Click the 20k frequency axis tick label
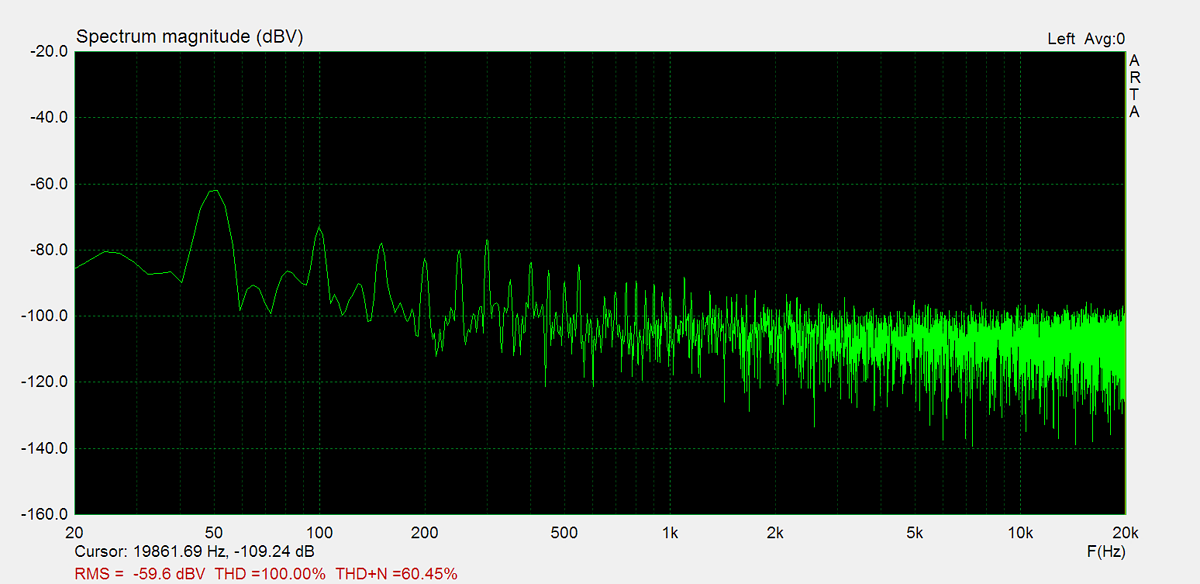 pos(1124,533)
